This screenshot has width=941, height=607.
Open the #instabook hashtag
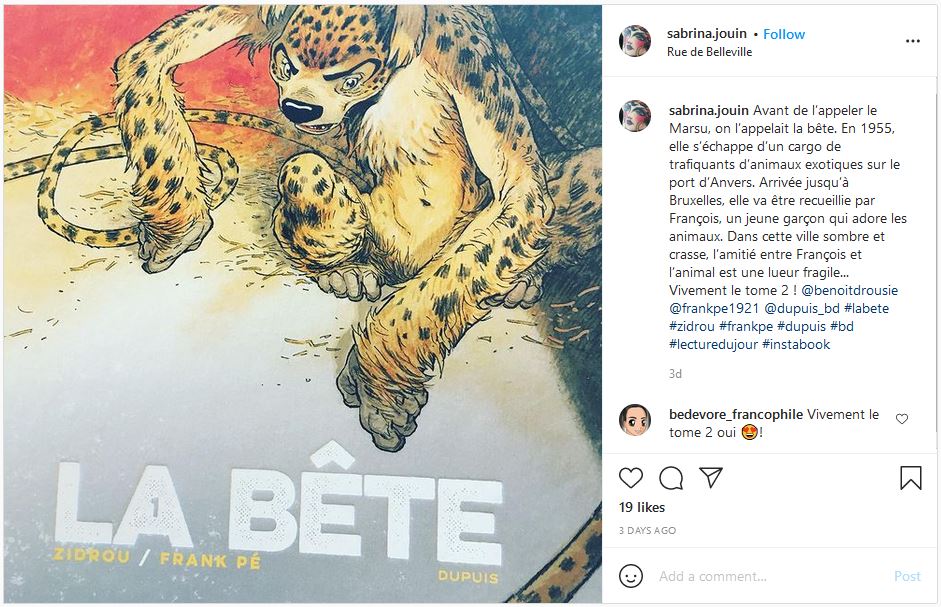point(796,344)
